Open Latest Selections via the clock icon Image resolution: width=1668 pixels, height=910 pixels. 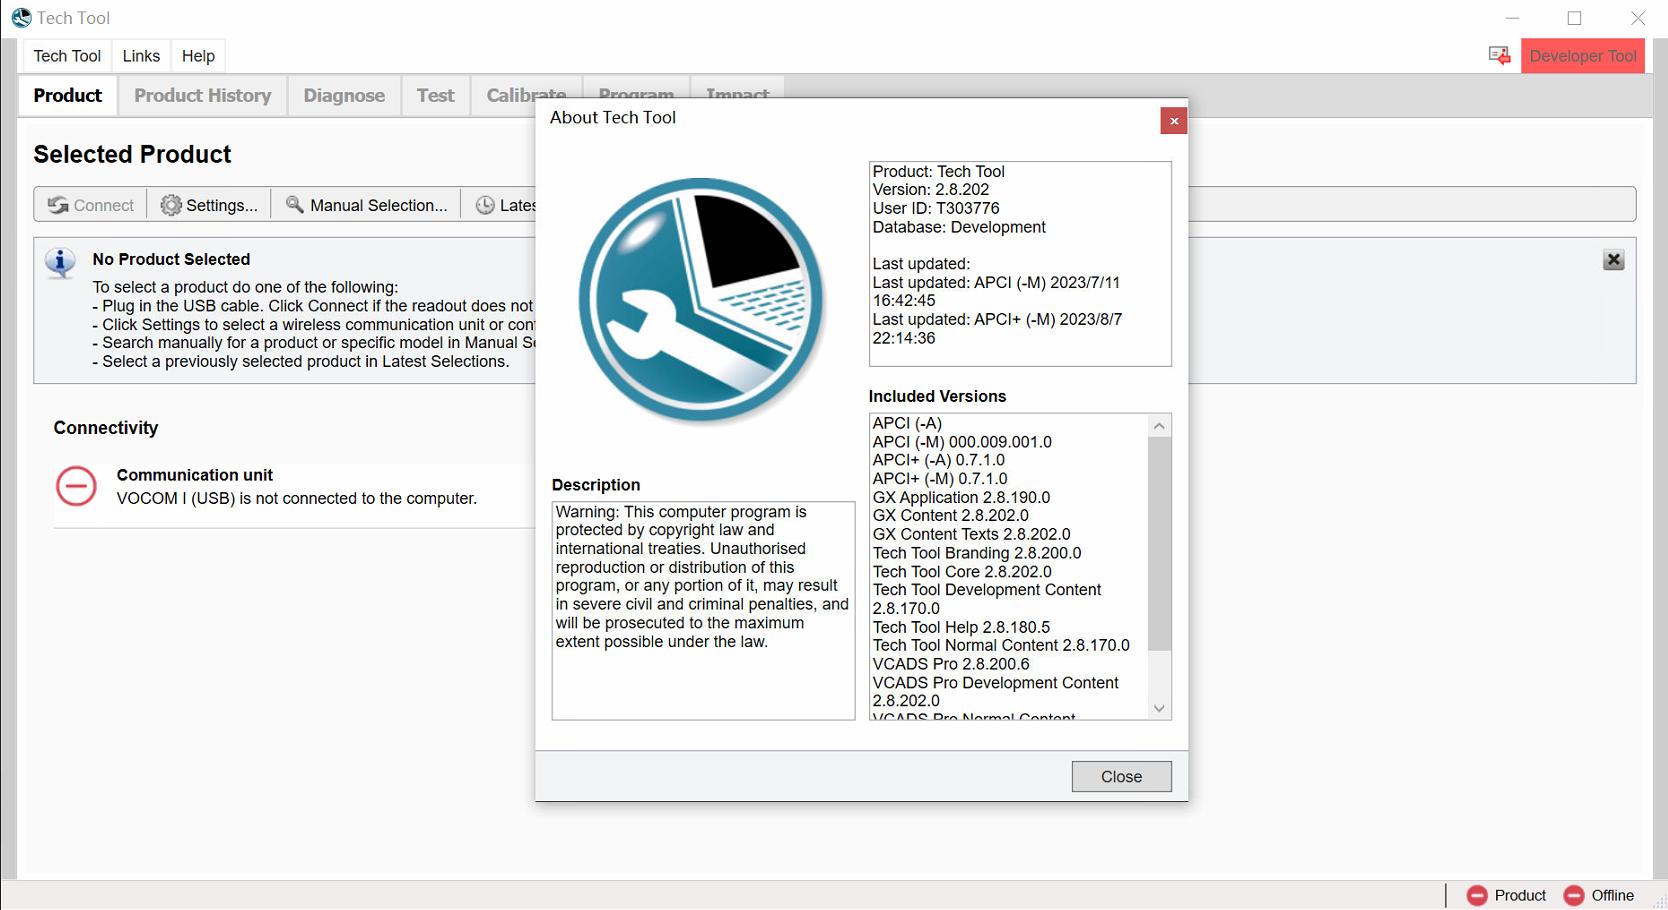(487, 205)
